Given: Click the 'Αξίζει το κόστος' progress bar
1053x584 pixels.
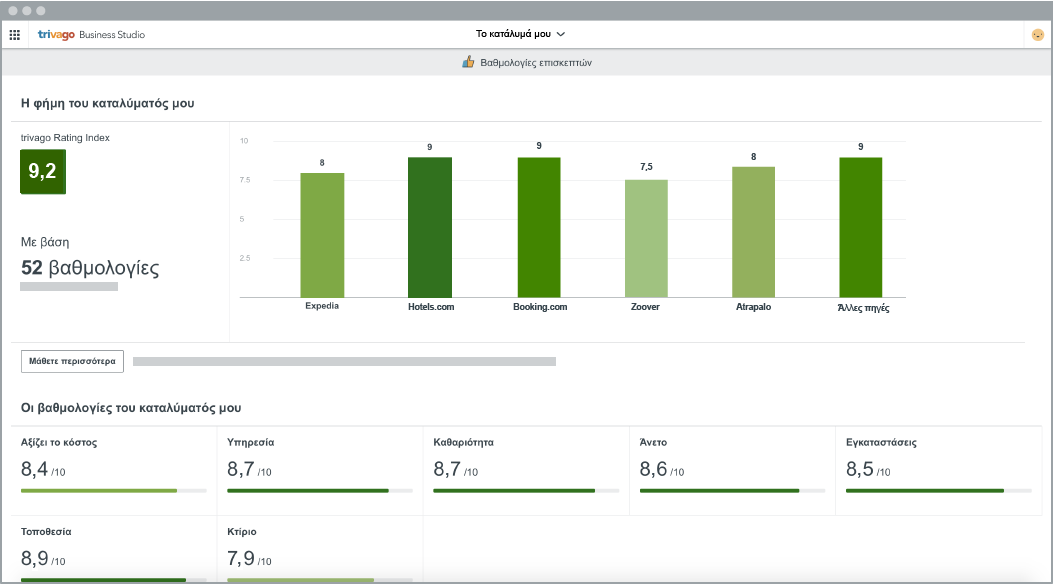Looking at the screenshot, I should [x=113, y=491].
